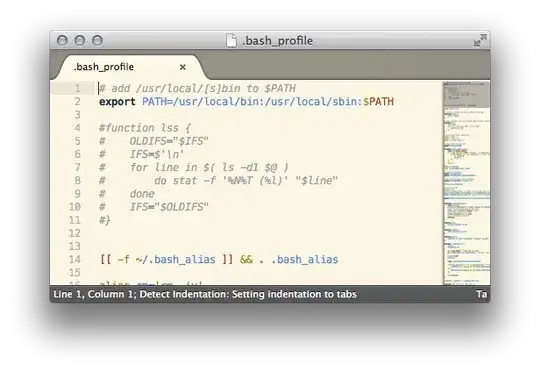Click line number 7 in gutter
Viewport: 540px width, 372px height.
[78, 167]
